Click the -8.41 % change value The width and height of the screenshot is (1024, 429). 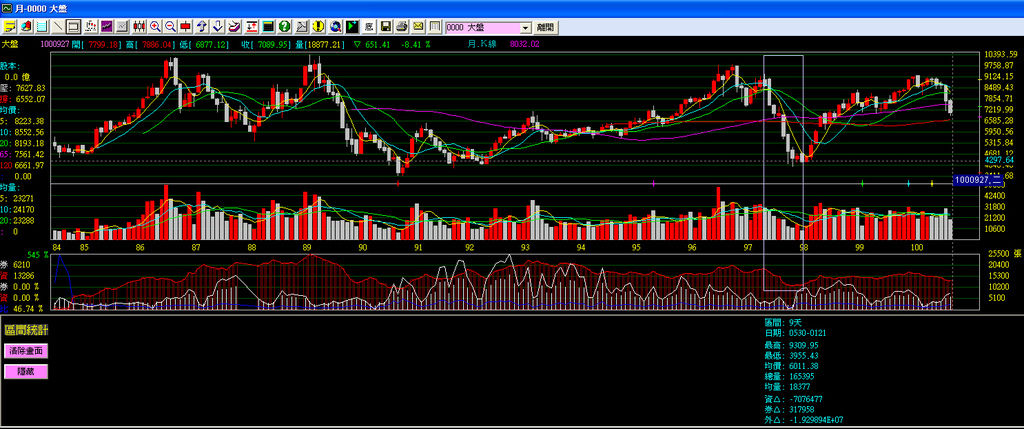pos(415,44)
